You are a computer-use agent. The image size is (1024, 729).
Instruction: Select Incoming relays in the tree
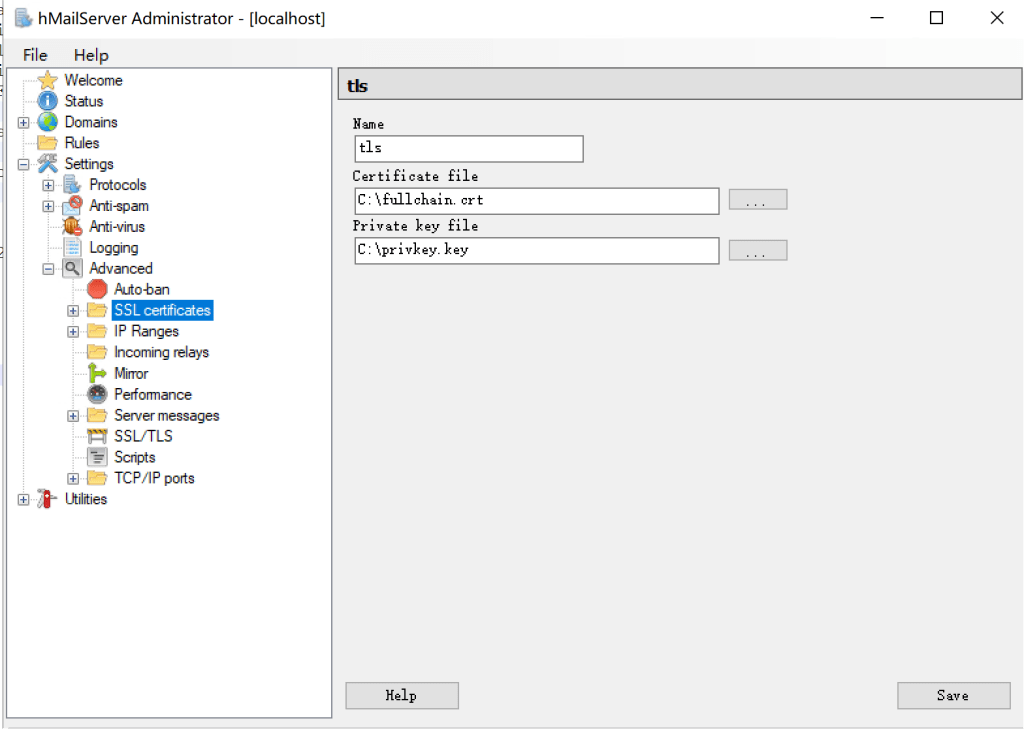pyautogui.click(x=161, y=352)
